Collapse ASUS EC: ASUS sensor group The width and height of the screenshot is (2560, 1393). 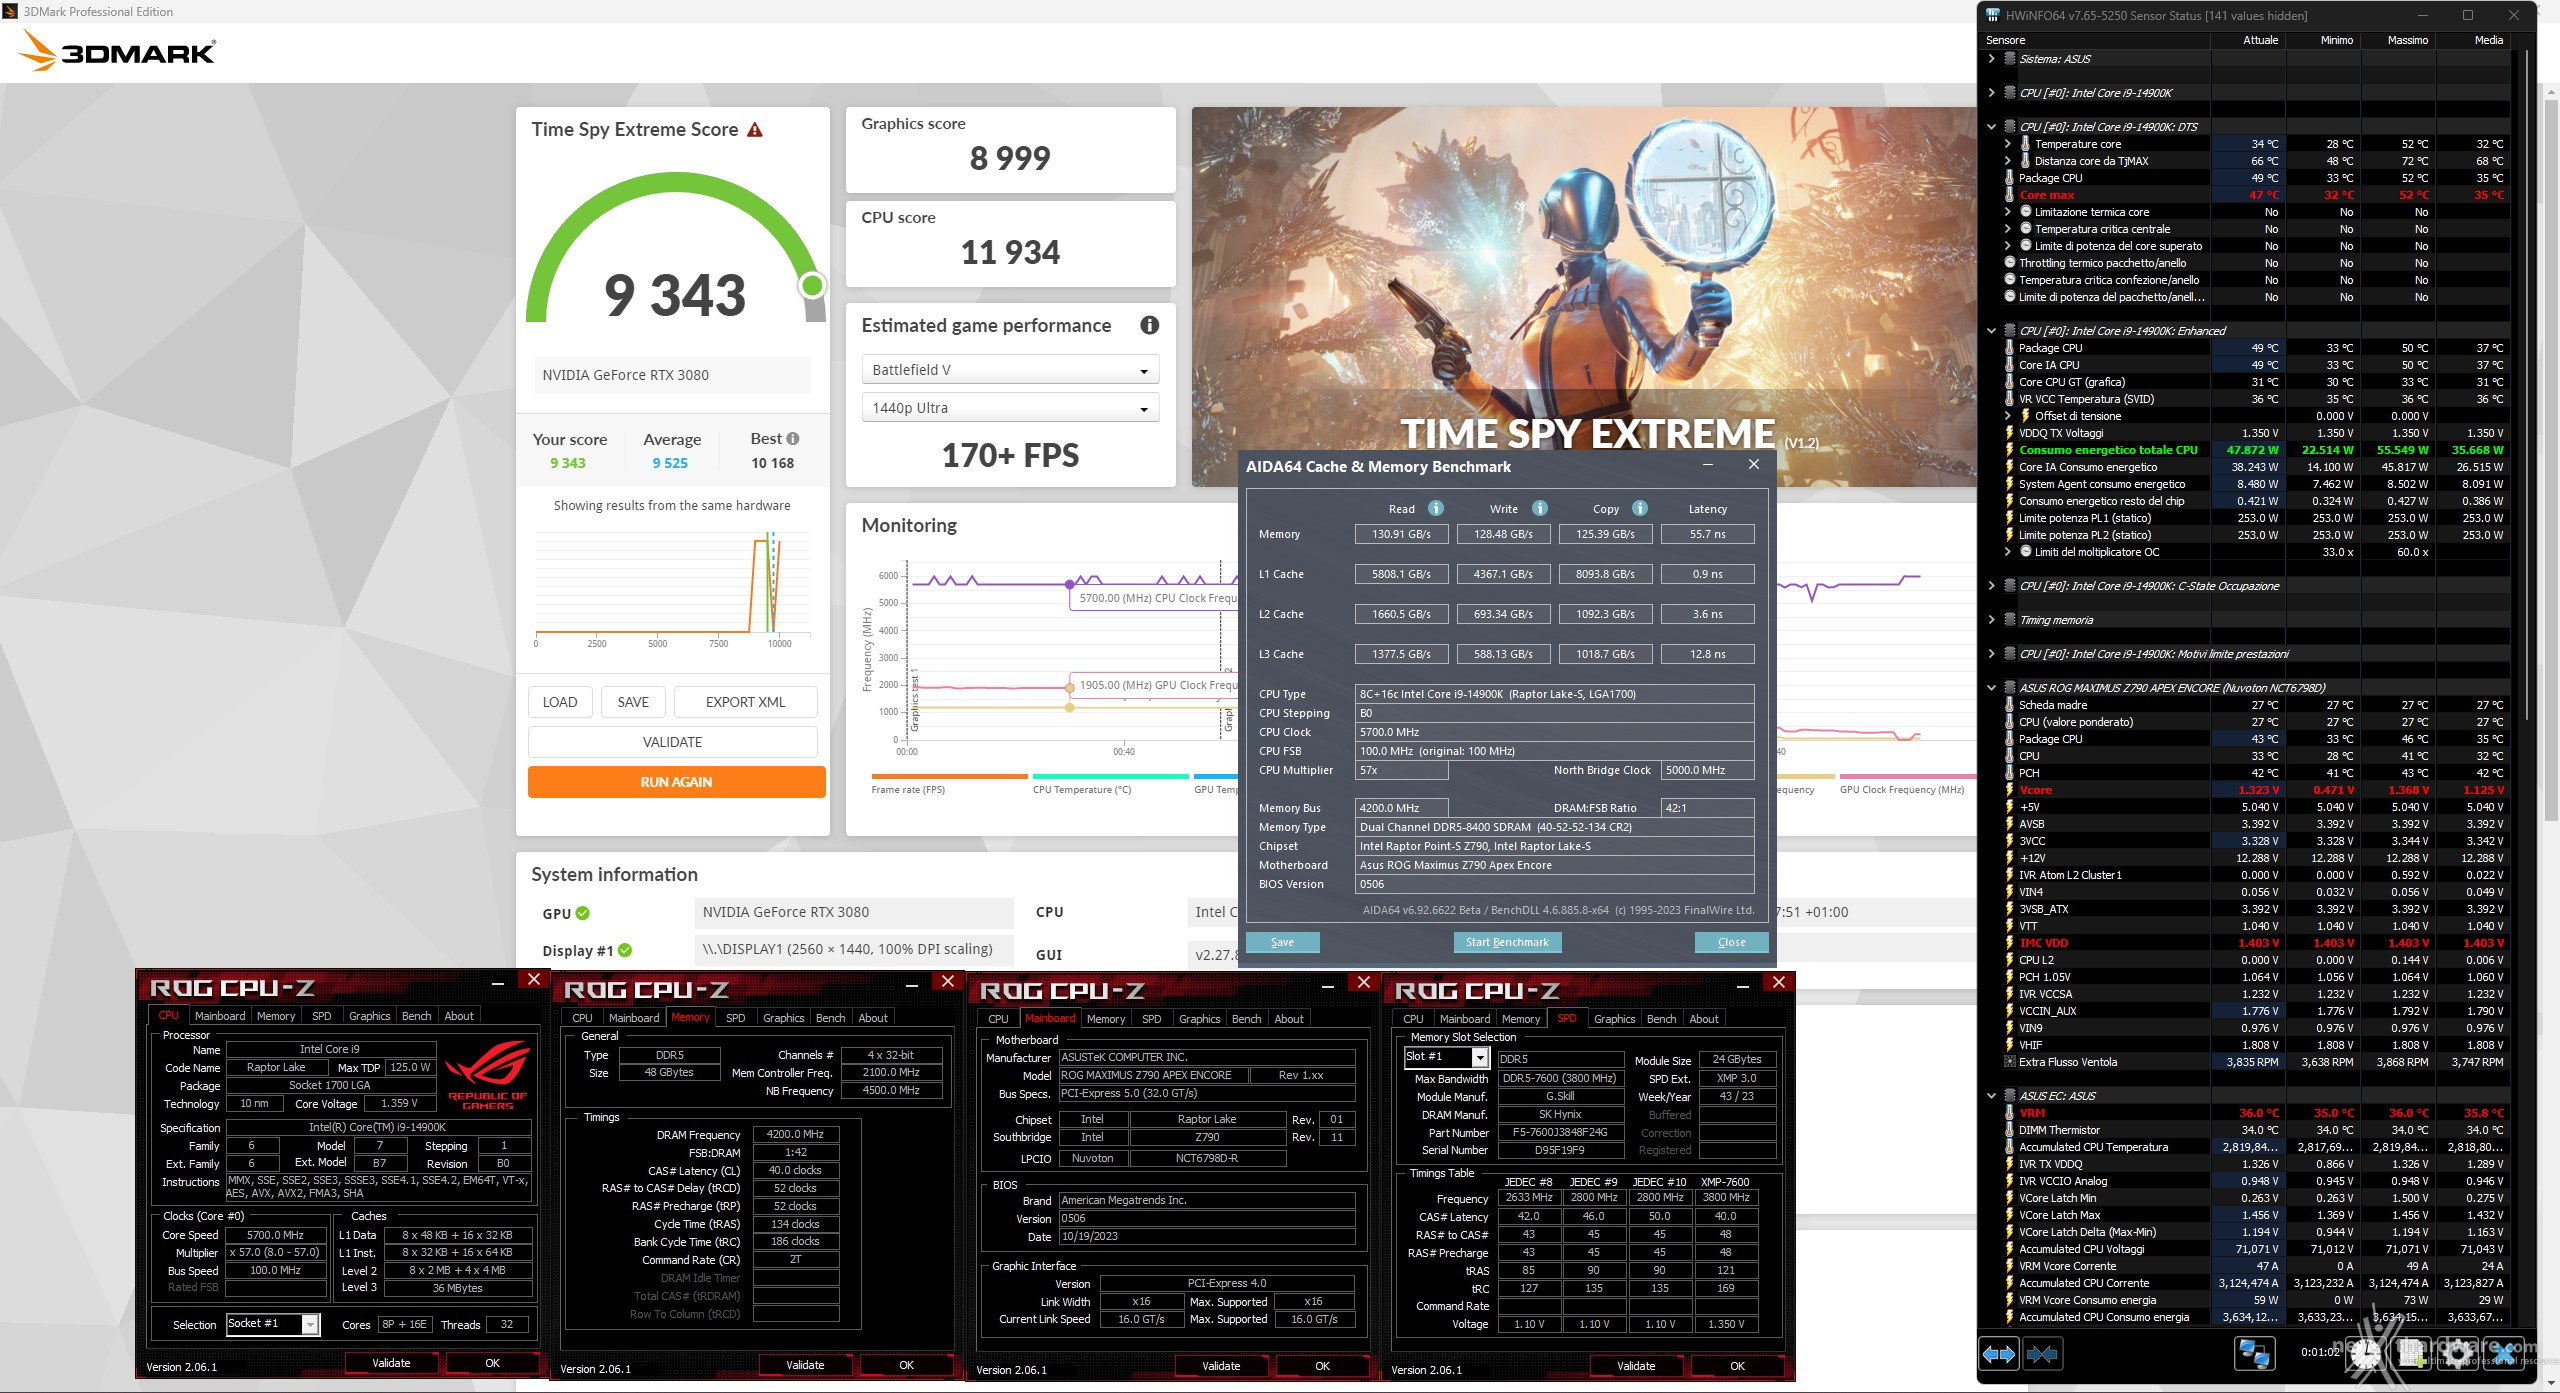pos(1992,1096)
